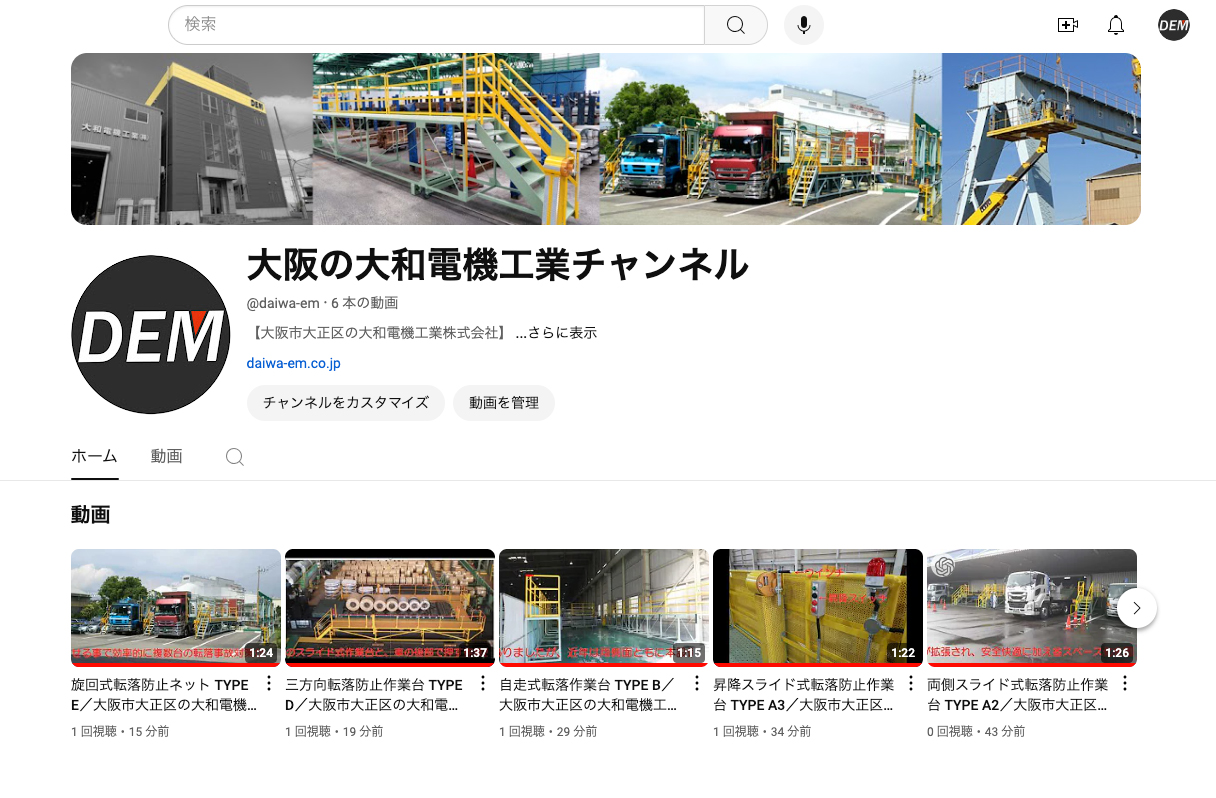The width and height of the screenshot is (1216, 798).
Task: Play the 1:24 trucks video thumbnail
Action: (x=176, y=608)
